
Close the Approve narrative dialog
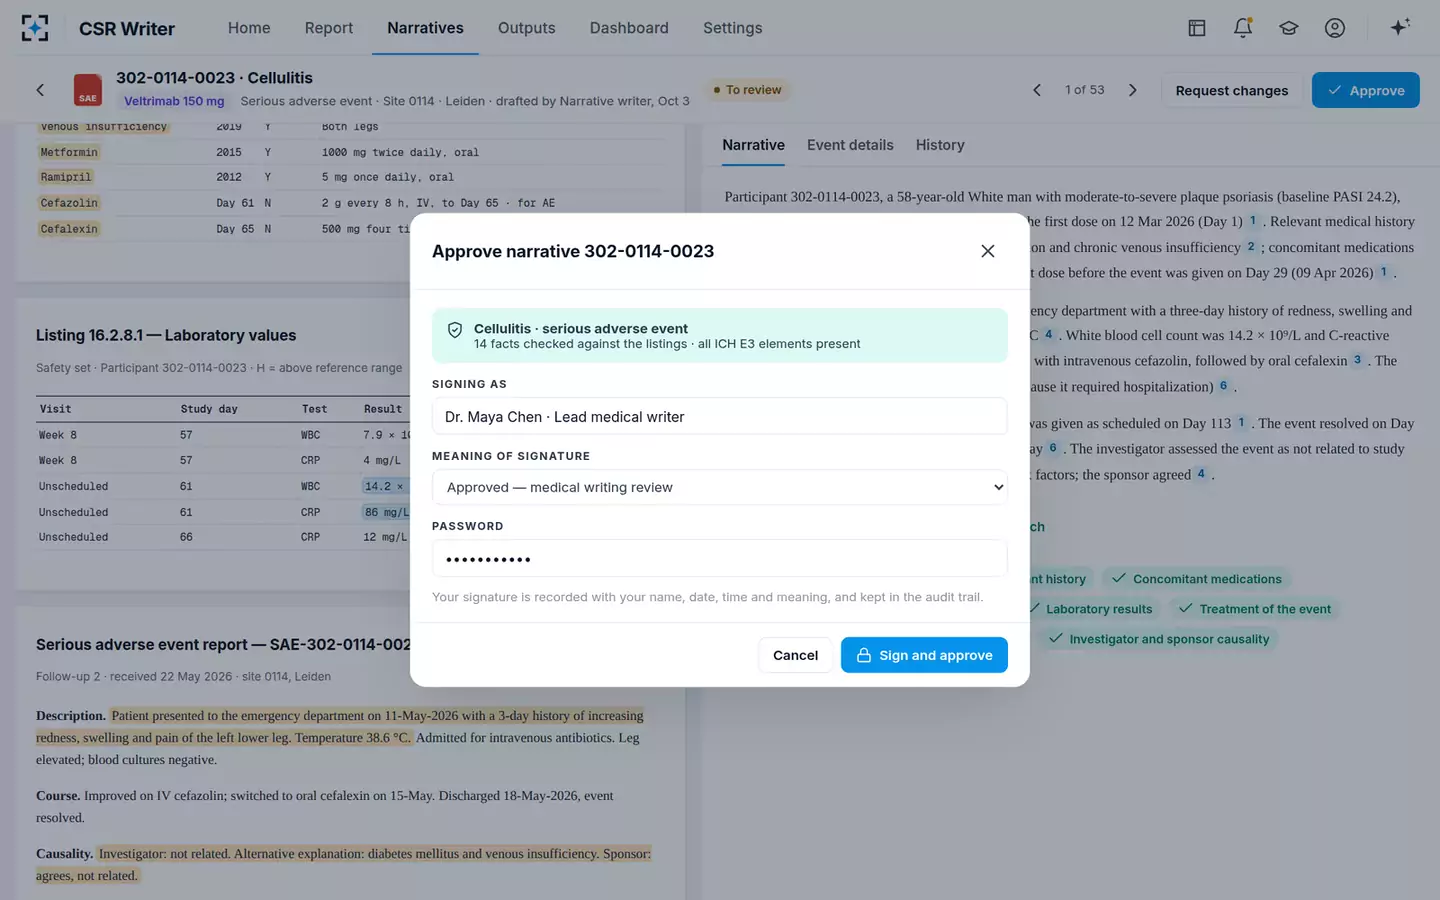click(x=988, y=251)
